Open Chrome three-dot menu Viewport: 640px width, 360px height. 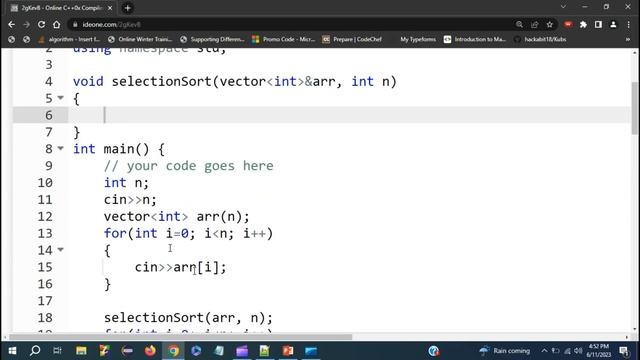tap(629, 24)
